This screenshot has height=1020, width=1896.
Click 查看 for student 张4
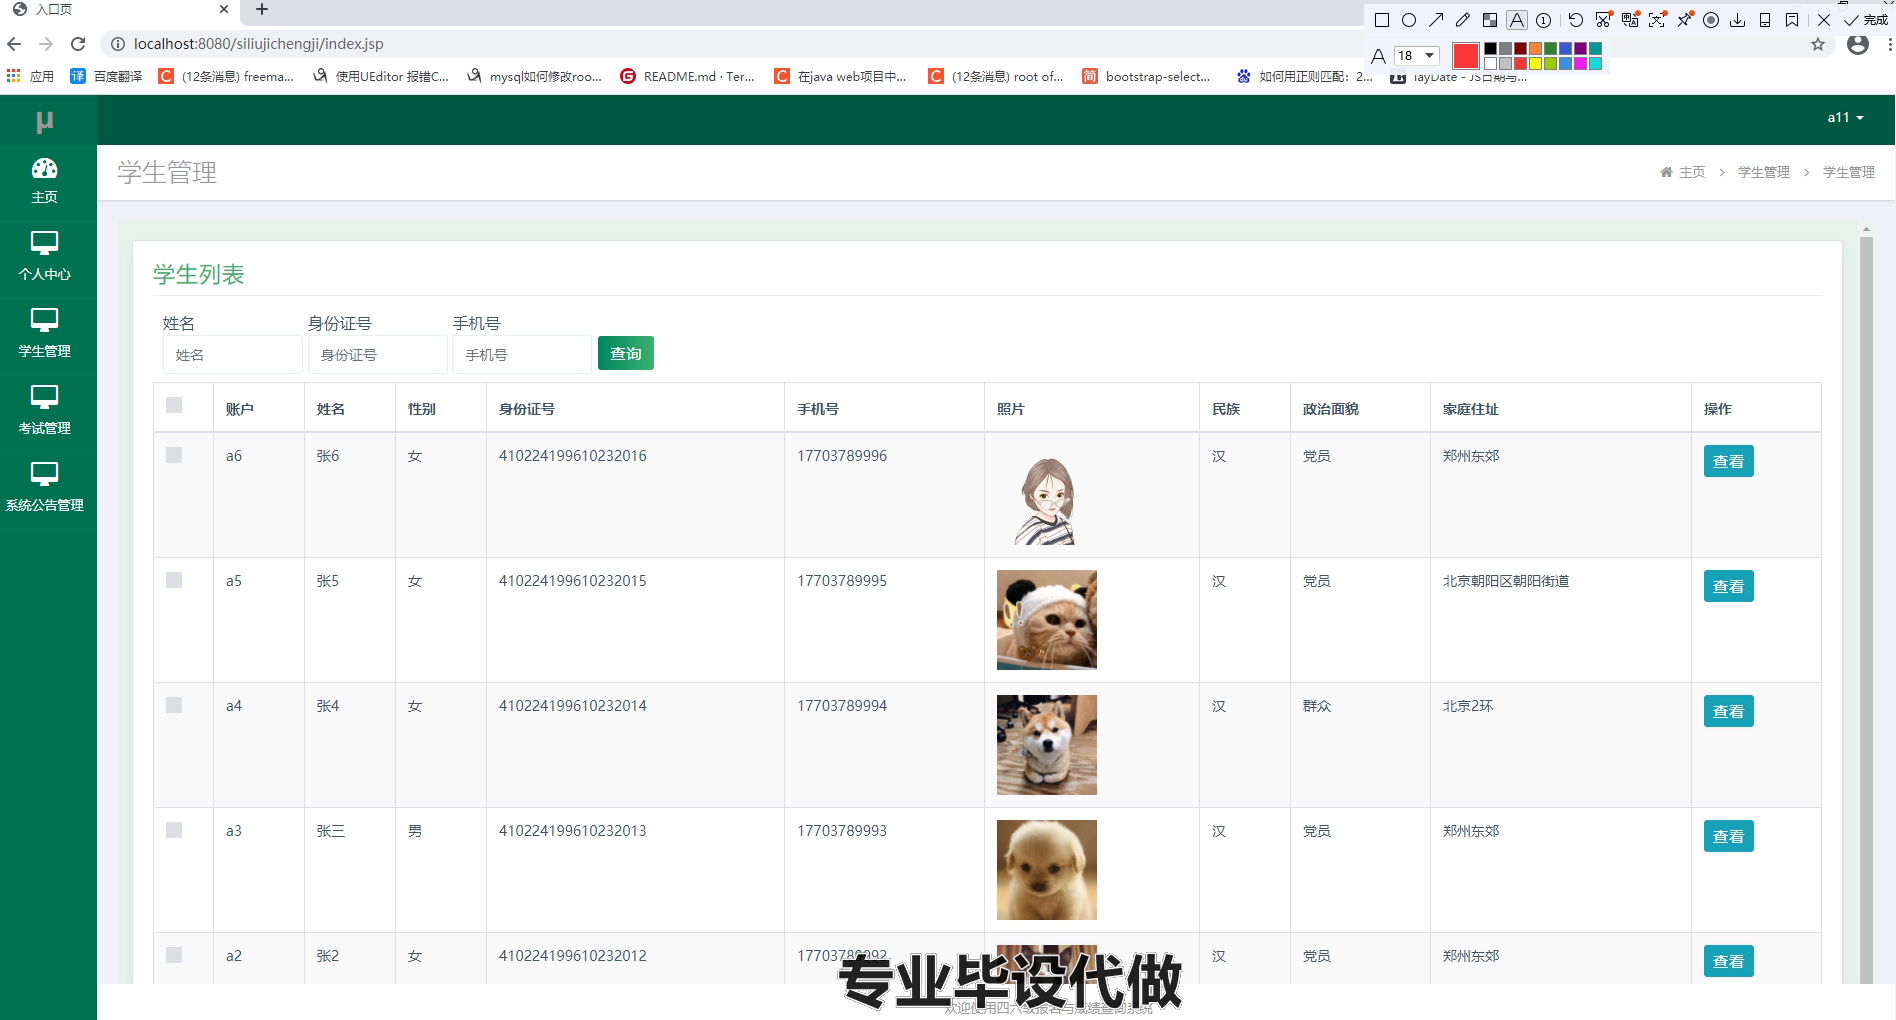[x=1728, y=711]
